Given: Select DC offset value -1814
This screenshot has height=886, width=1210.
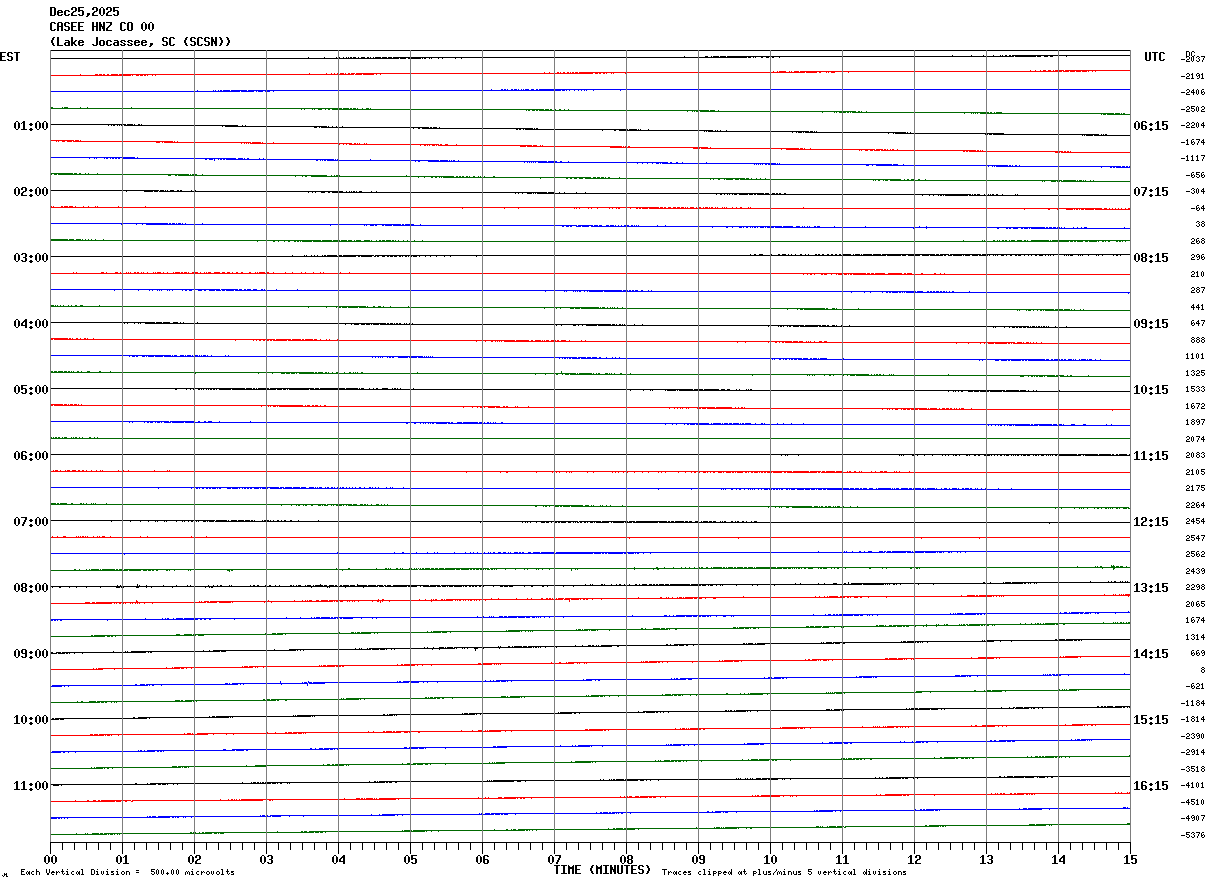Looking at the screenshot, I should (x=1193, y=719).
